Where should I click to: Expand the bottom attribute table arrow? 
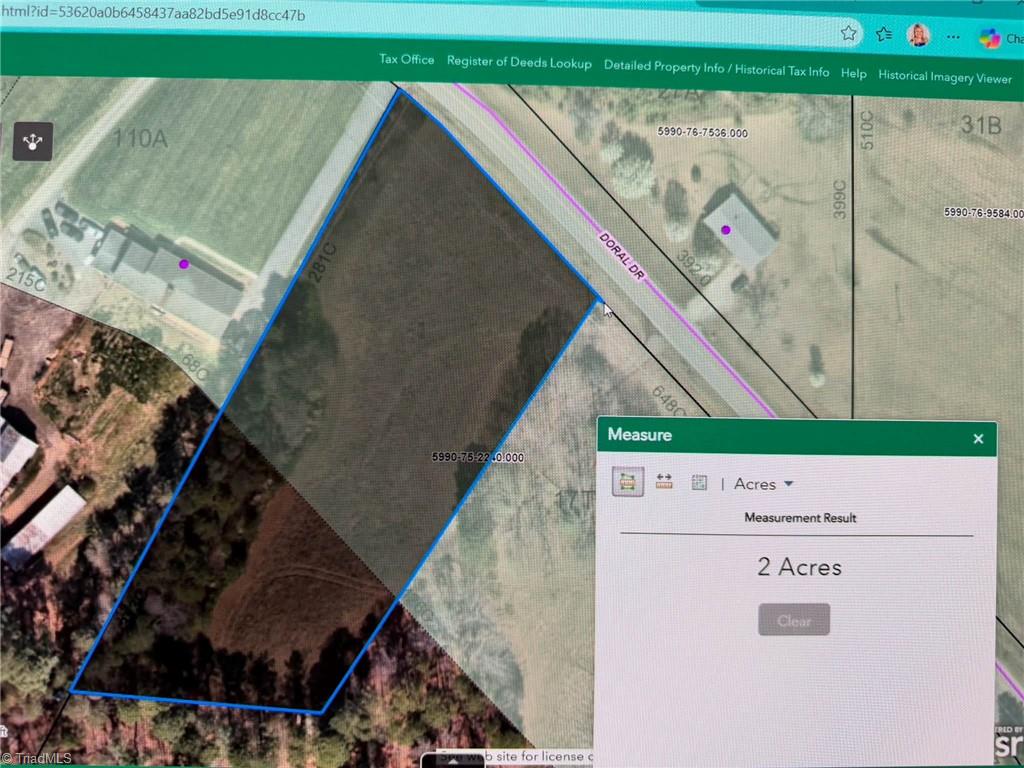point(453,761)
